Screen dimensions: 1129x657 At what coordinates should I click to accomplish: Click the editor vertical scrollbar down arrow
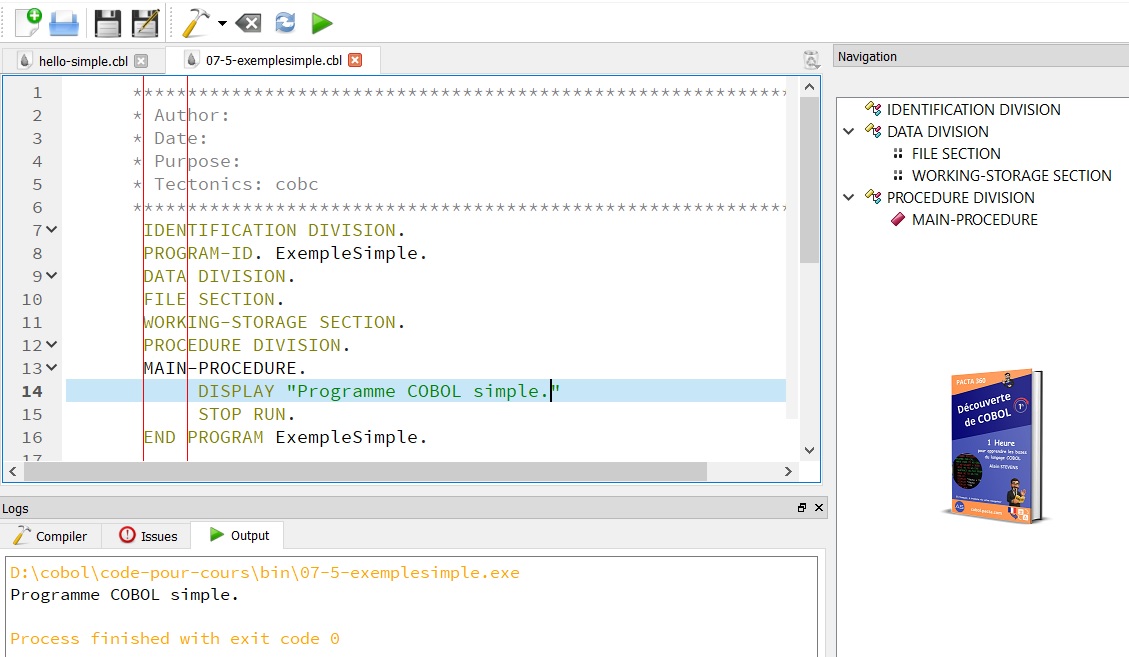click(809, 450)
